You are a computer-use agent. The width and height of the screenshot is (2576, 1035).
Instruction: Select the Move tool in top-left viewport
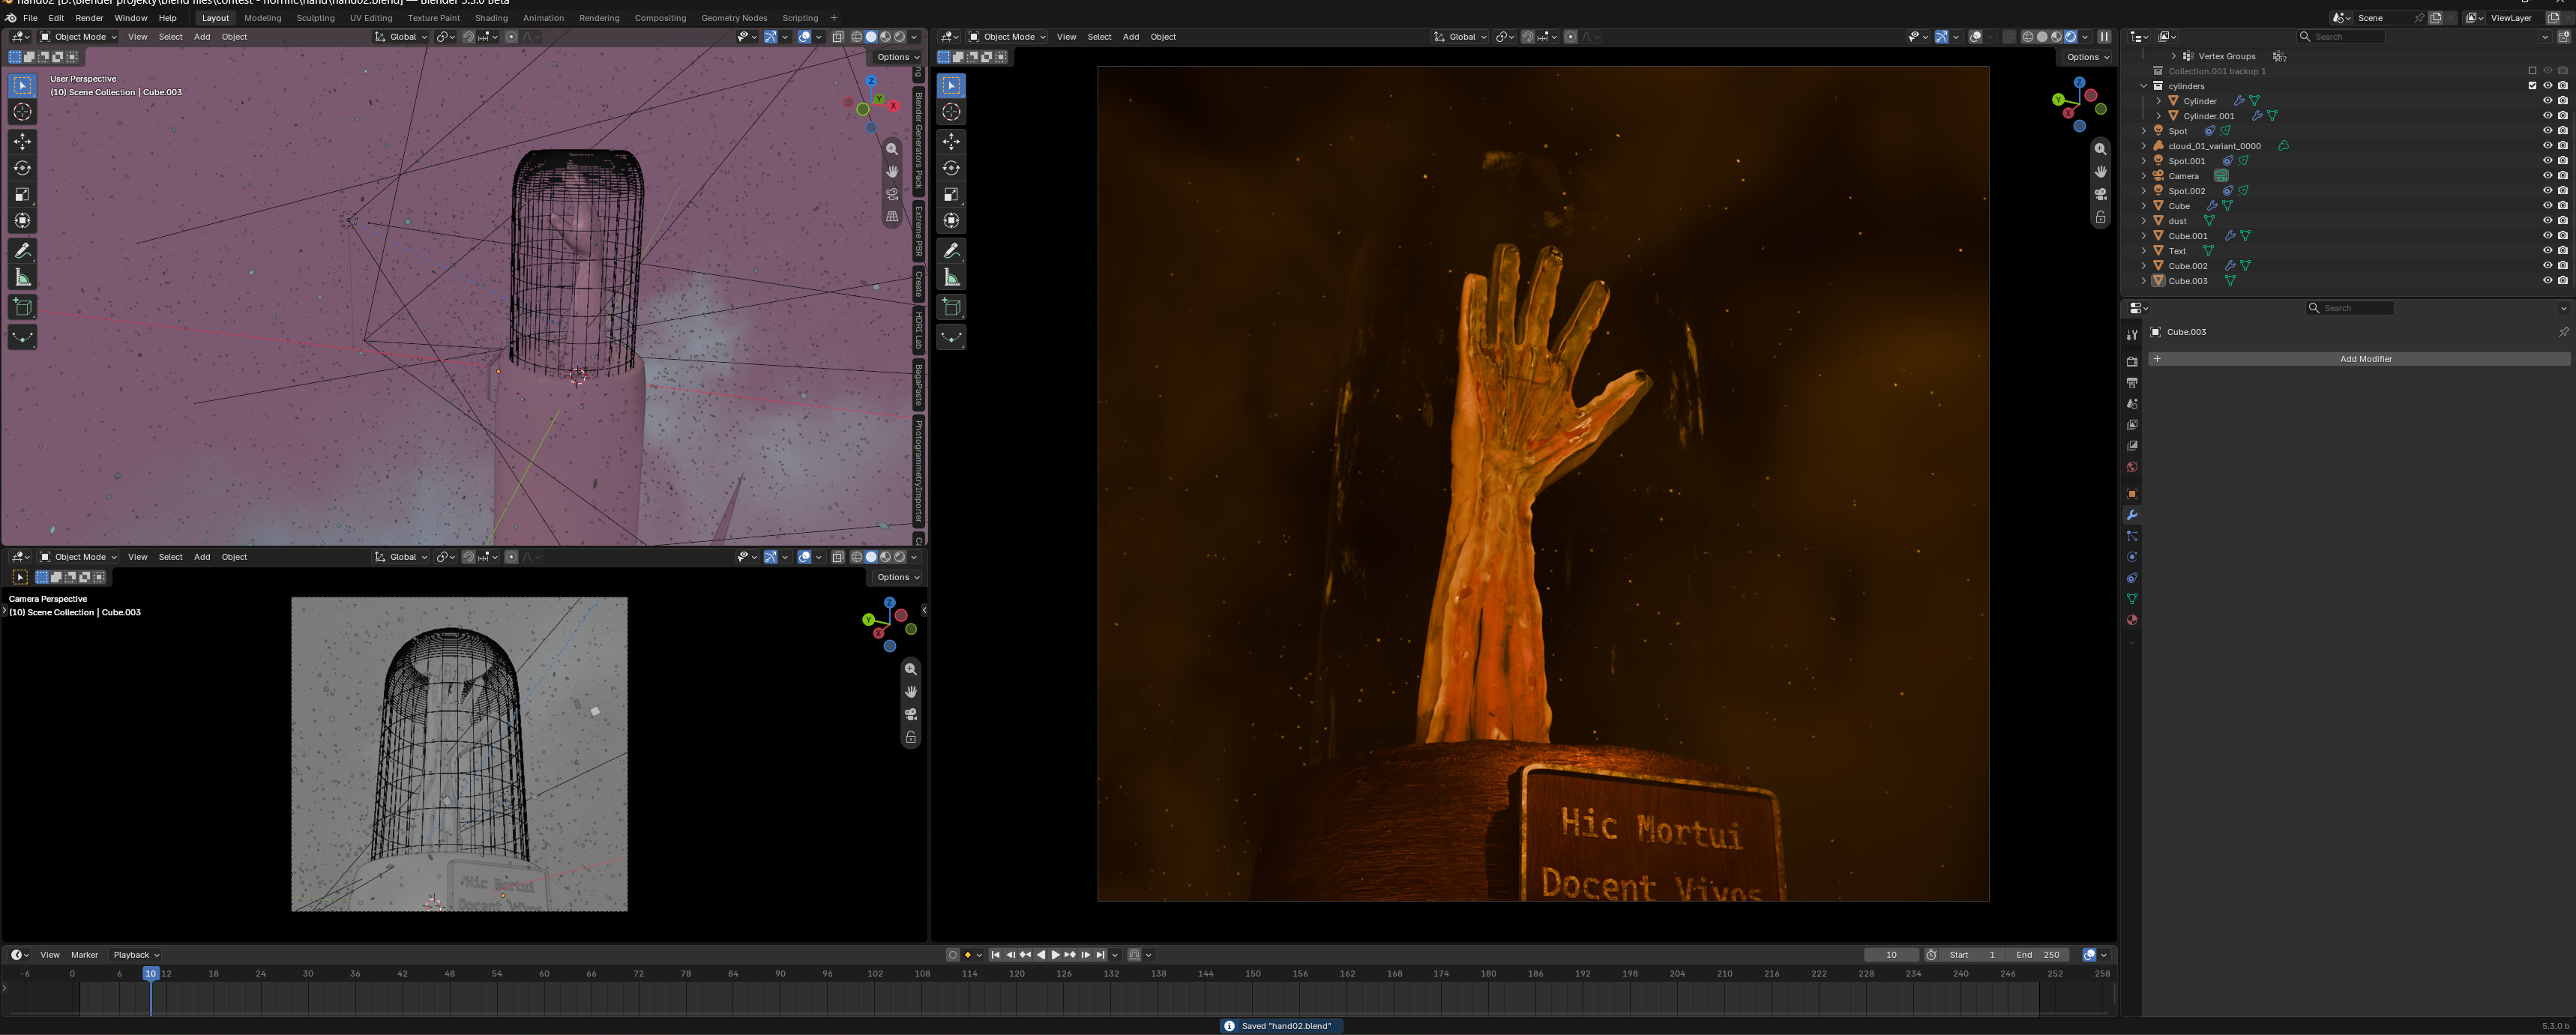(x=22, y=142)
